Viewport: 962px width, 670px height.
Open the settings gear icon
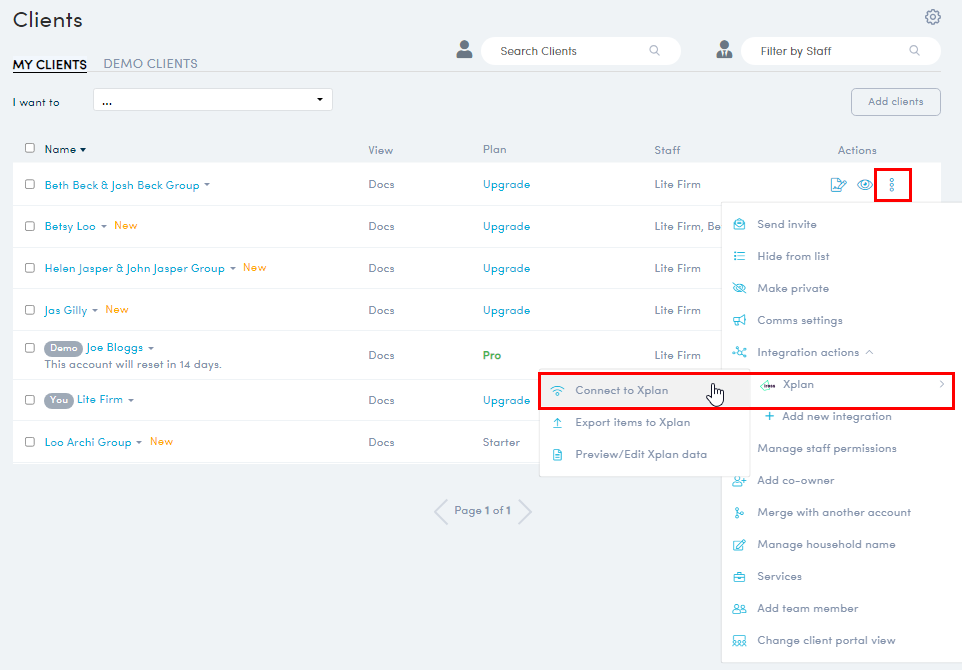[932, 17]
